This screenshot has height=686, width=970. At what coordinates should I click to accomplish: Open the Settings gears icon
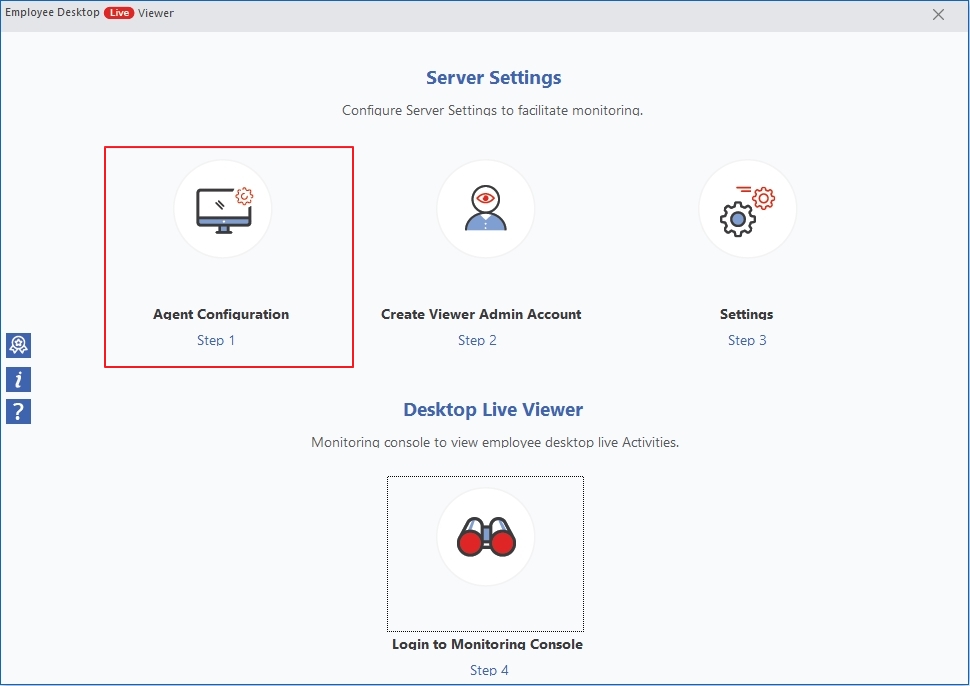tap(747, 209)
